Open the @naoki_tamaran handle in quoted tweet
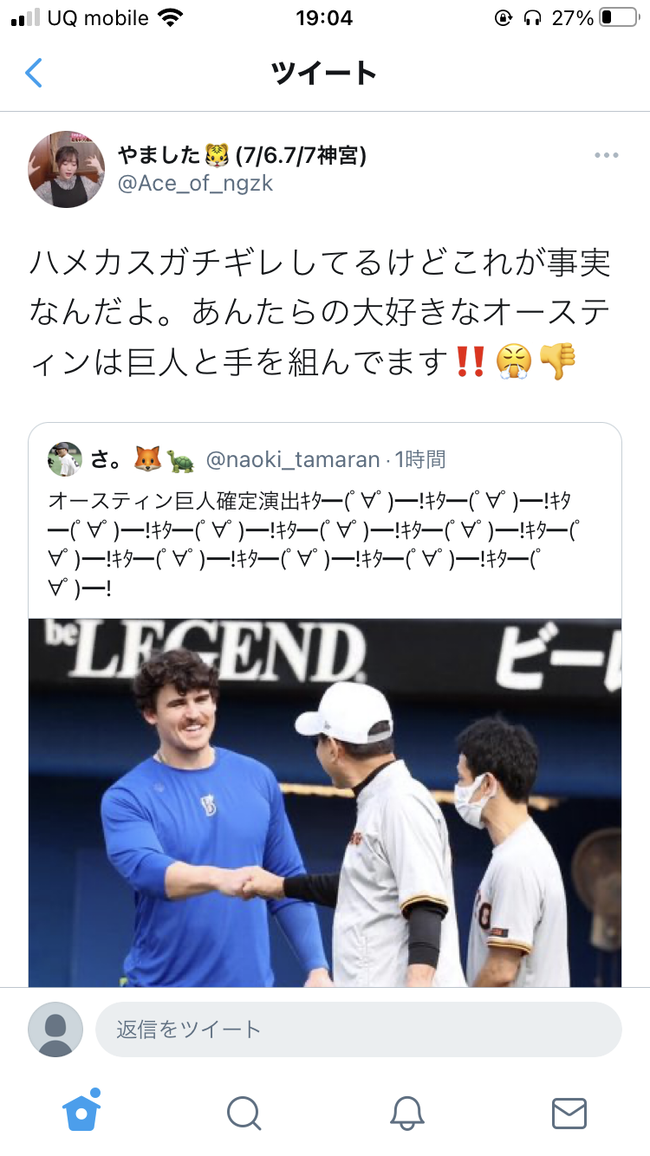The height and width of the screenshot is (1156, 650). point(293,459)
